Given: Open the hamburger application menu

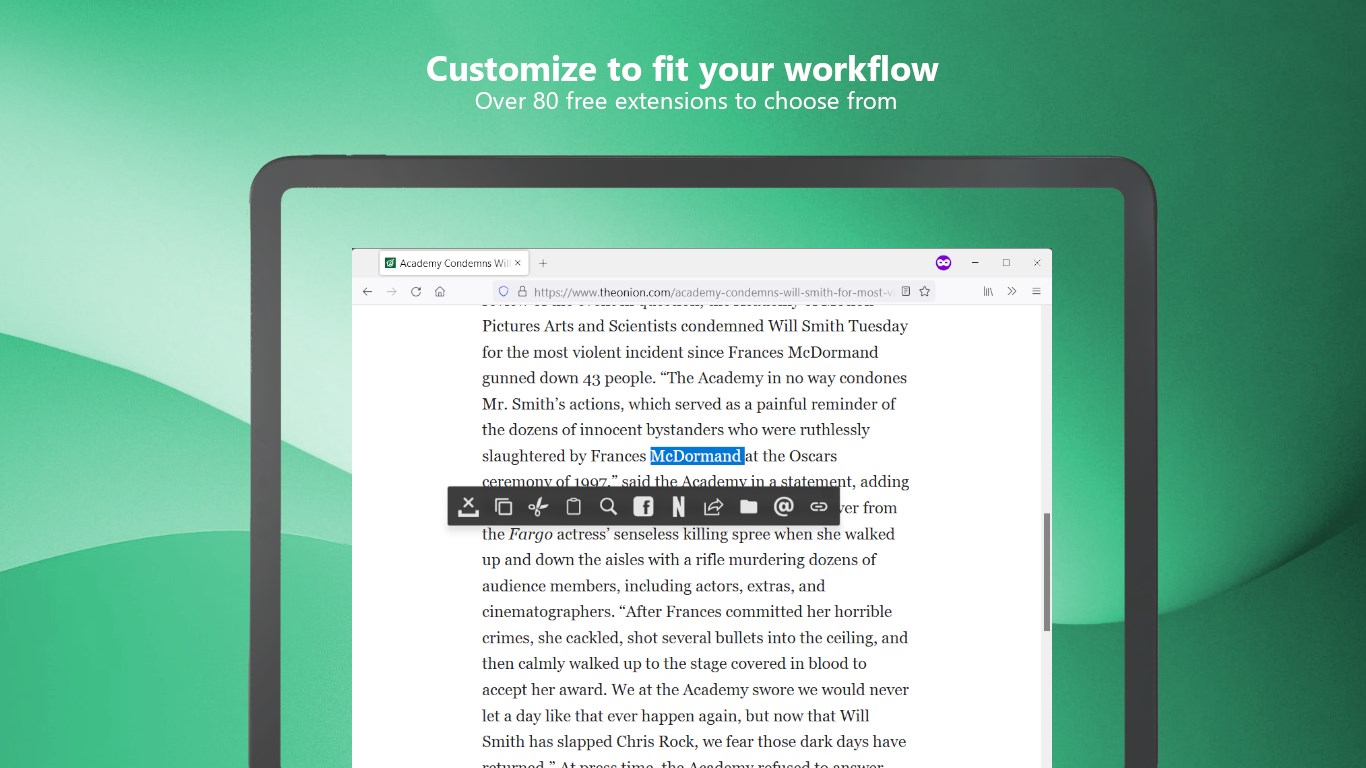Looking at the screenshot, I should [x=1036, y=291].
